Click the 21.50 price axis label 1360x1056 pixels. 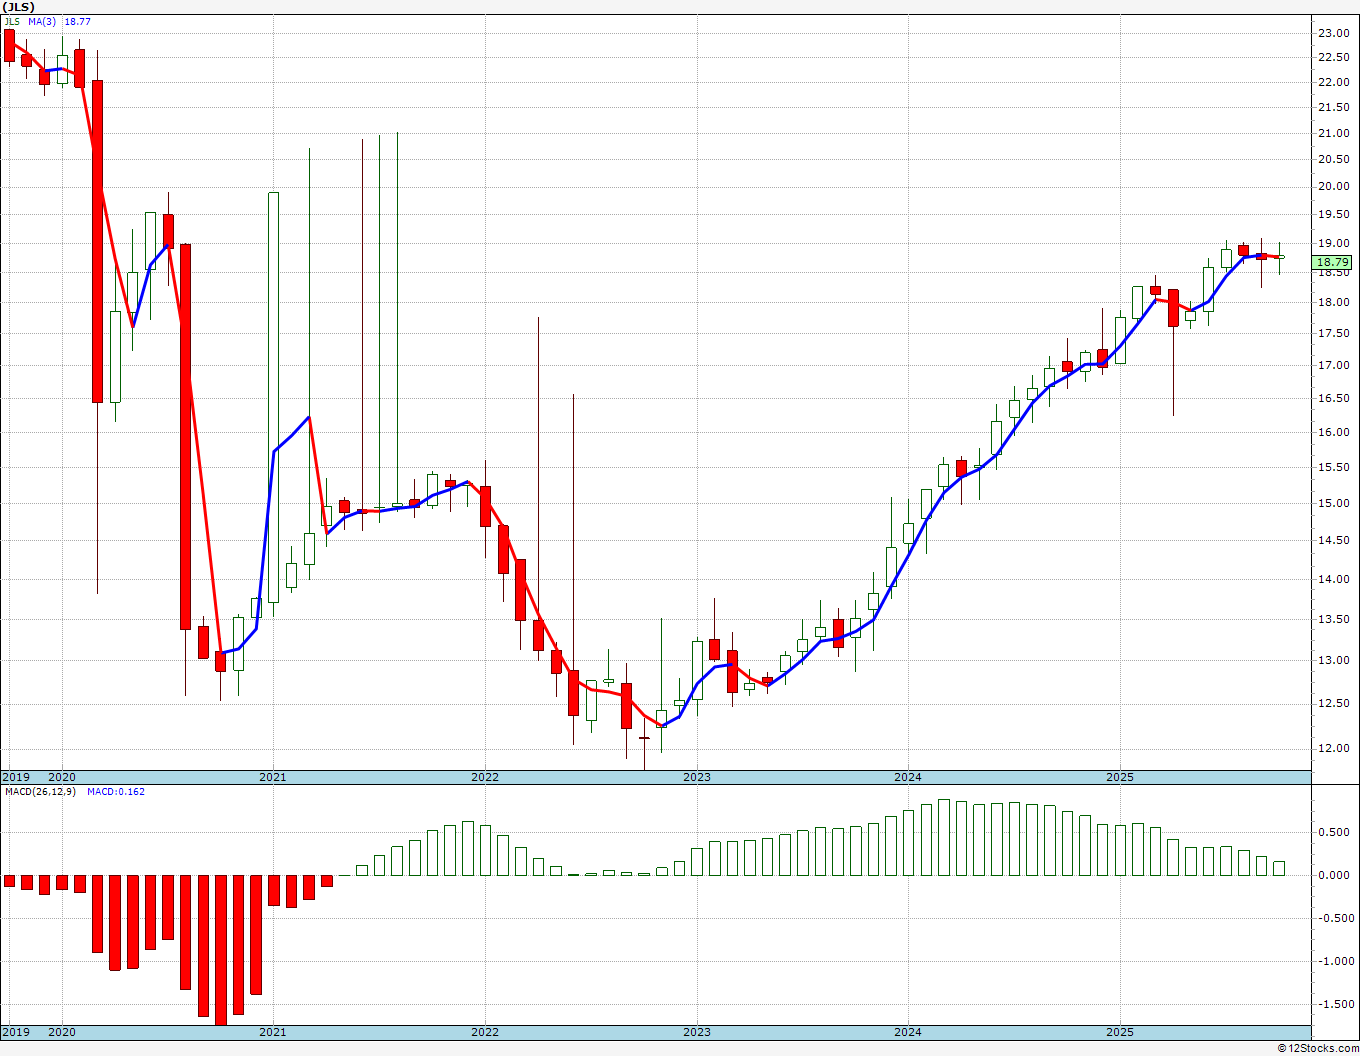[1334, 107]
